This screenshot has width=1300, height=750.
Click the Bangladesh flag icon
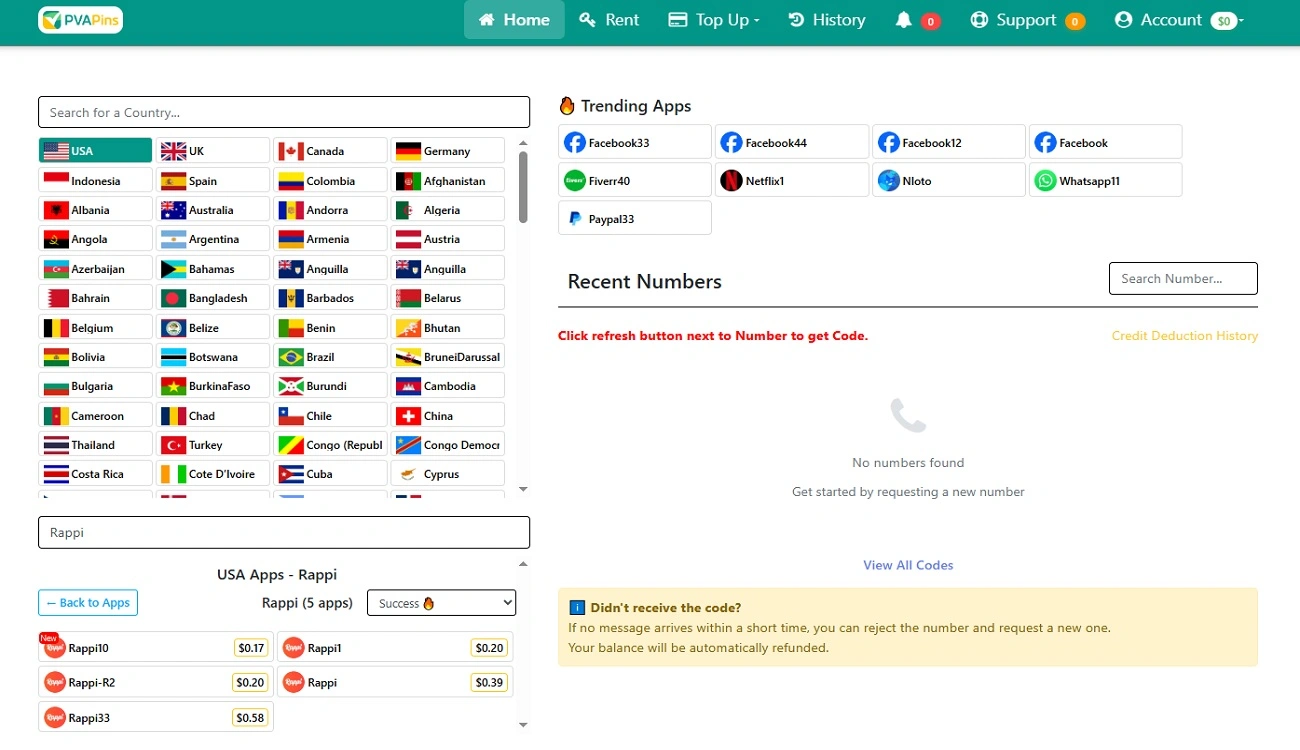click(x=174, y=298)
